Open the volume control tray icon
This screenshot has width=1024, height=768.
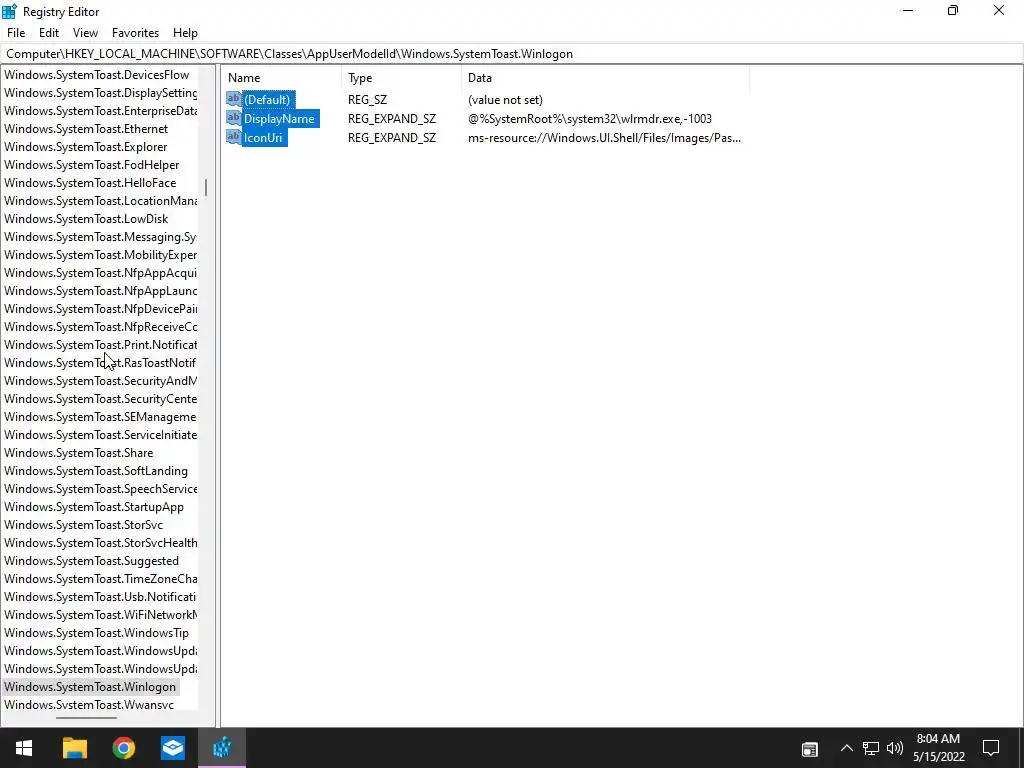pyautogui.click(x=895, y=748)
